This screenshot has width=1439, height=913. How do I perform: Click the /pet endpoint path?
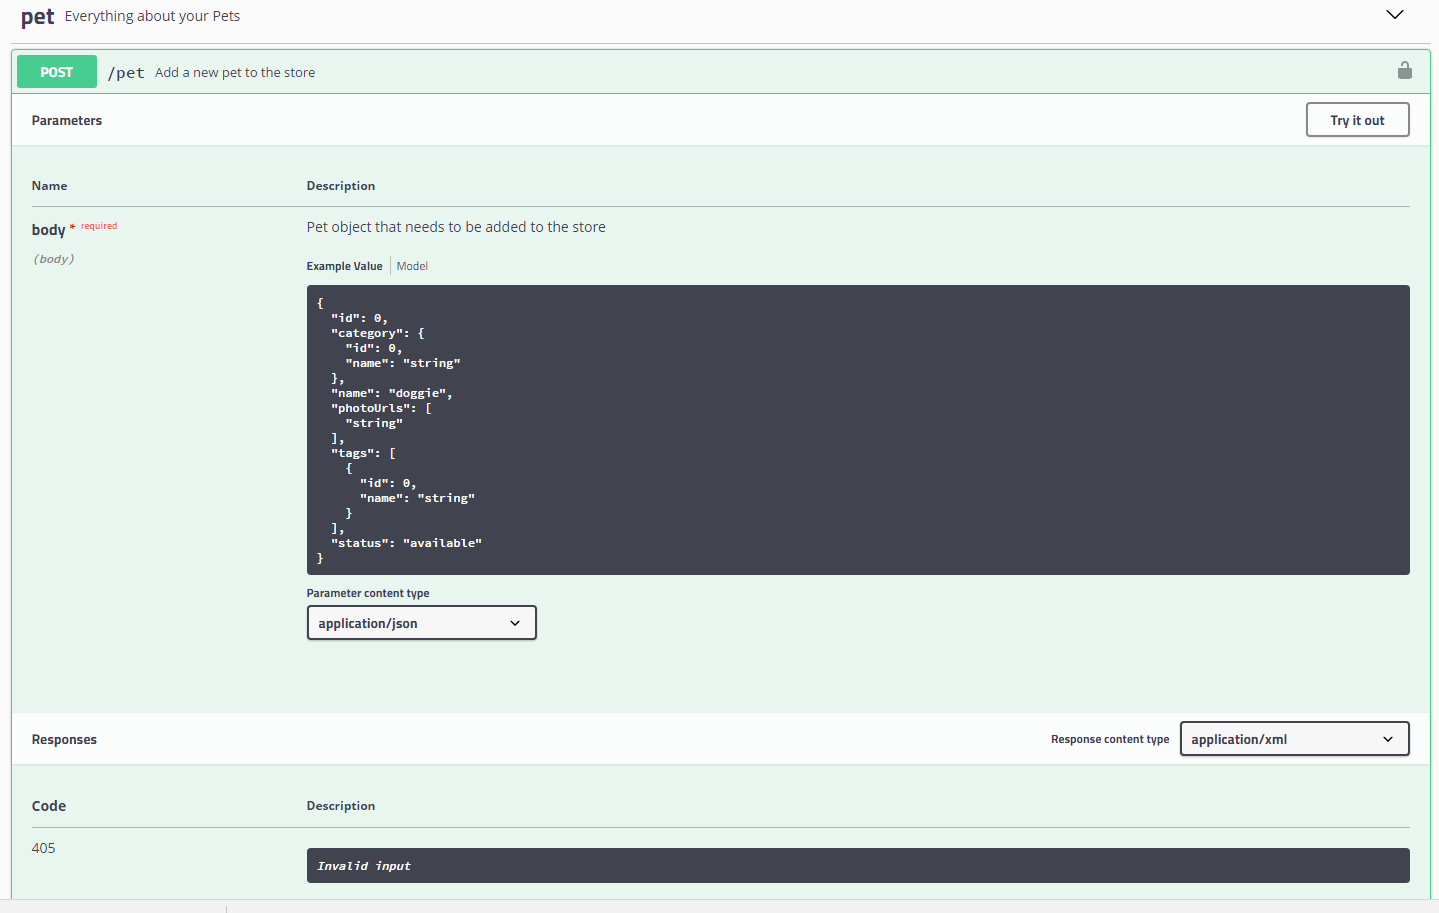[126, 72]
